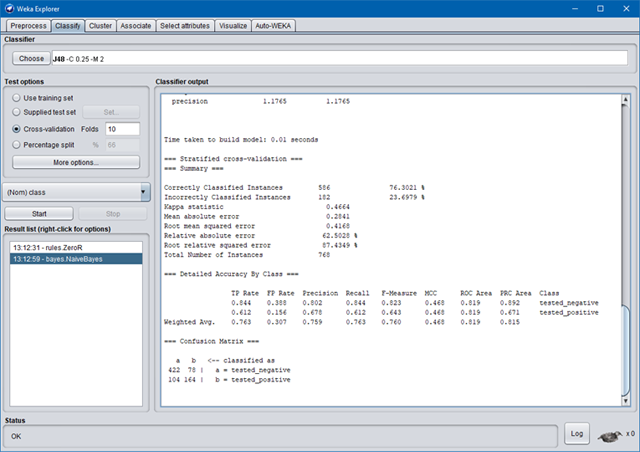The height and width of the screenshot is (452, 640).
Task: Click the Log button
Action: coord(576,433)
